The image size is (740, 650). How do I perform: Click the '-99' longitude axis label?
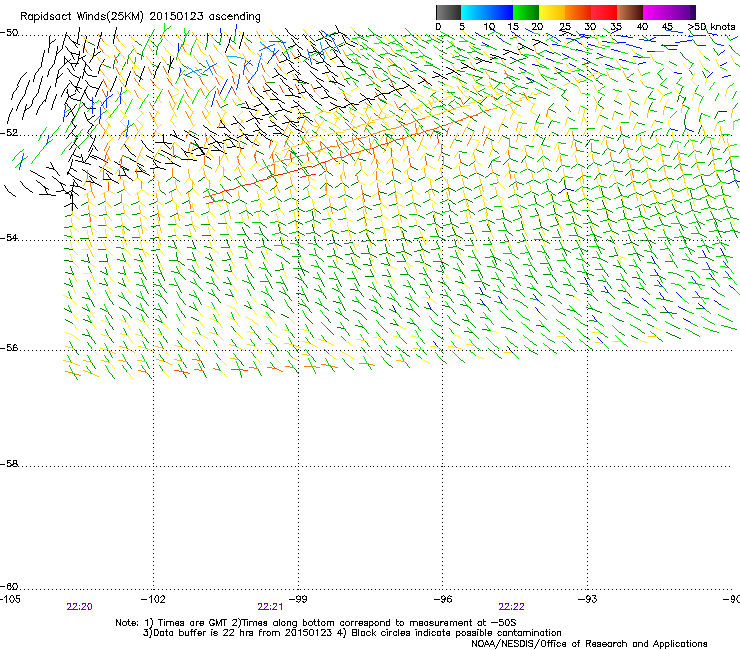coord(298,599)
